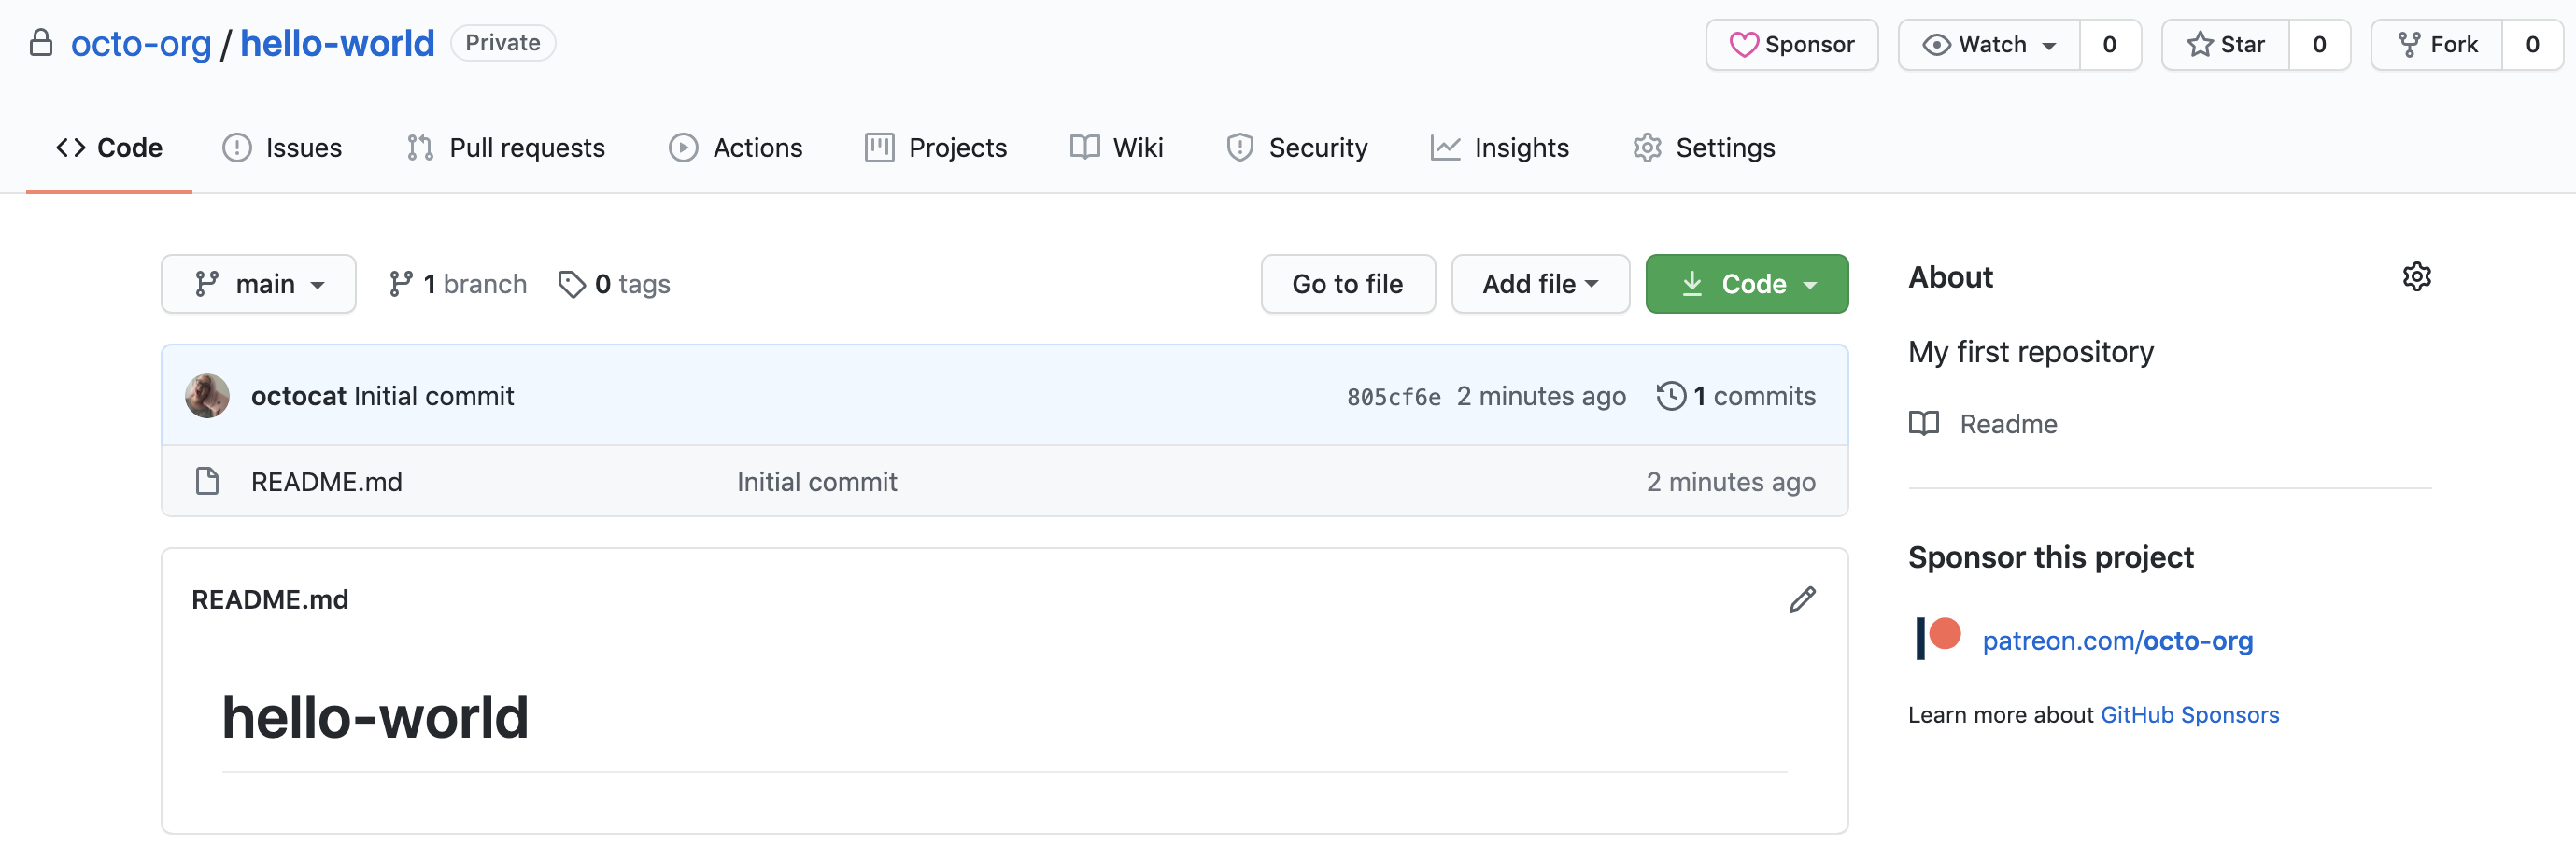View the 1 commits history link

(x=1736, y=396)
